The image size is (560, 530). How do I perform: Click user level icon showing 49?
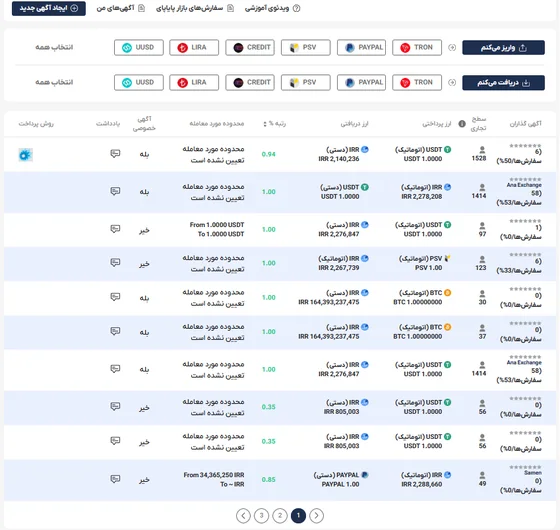(482, 475)
